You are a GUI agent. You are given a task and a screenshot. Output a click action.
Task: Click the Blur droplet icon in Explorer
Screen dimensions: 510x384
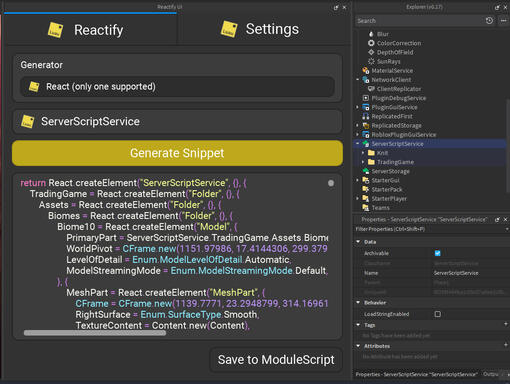[371, 34]
